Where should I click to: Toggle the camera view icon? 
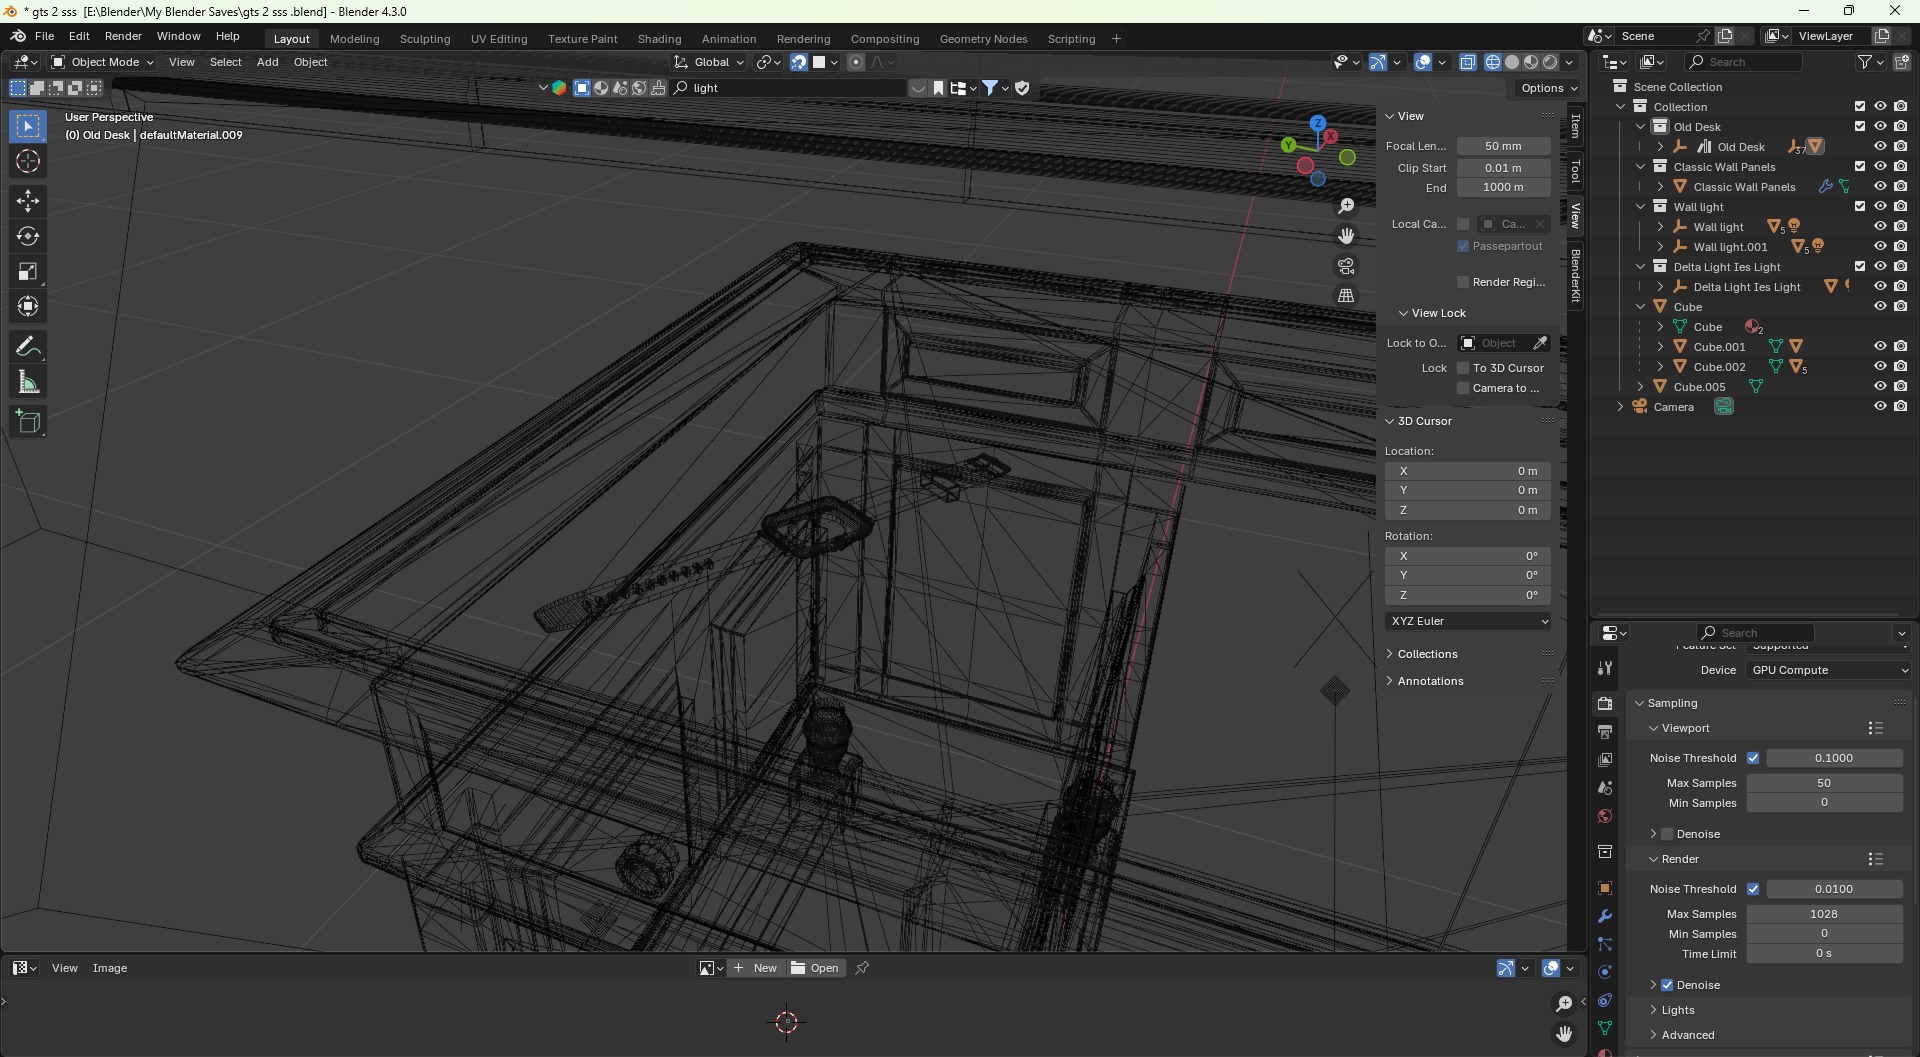1346,266
